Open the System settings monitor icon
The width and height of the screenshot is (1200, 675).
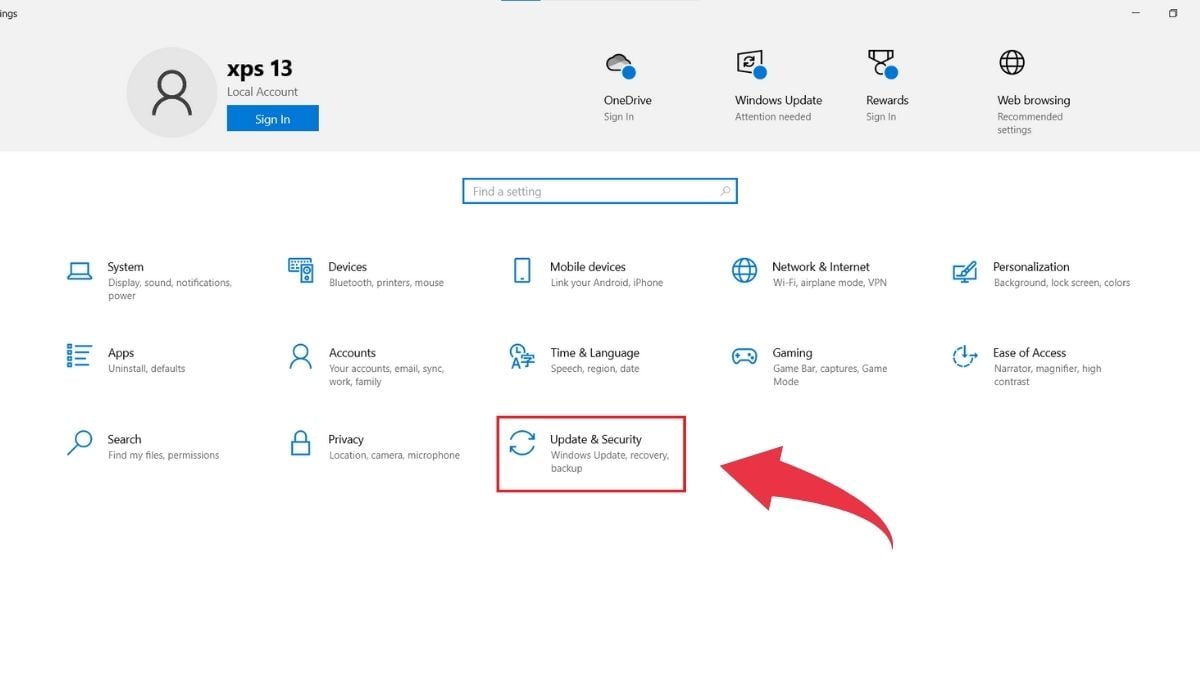79,271
